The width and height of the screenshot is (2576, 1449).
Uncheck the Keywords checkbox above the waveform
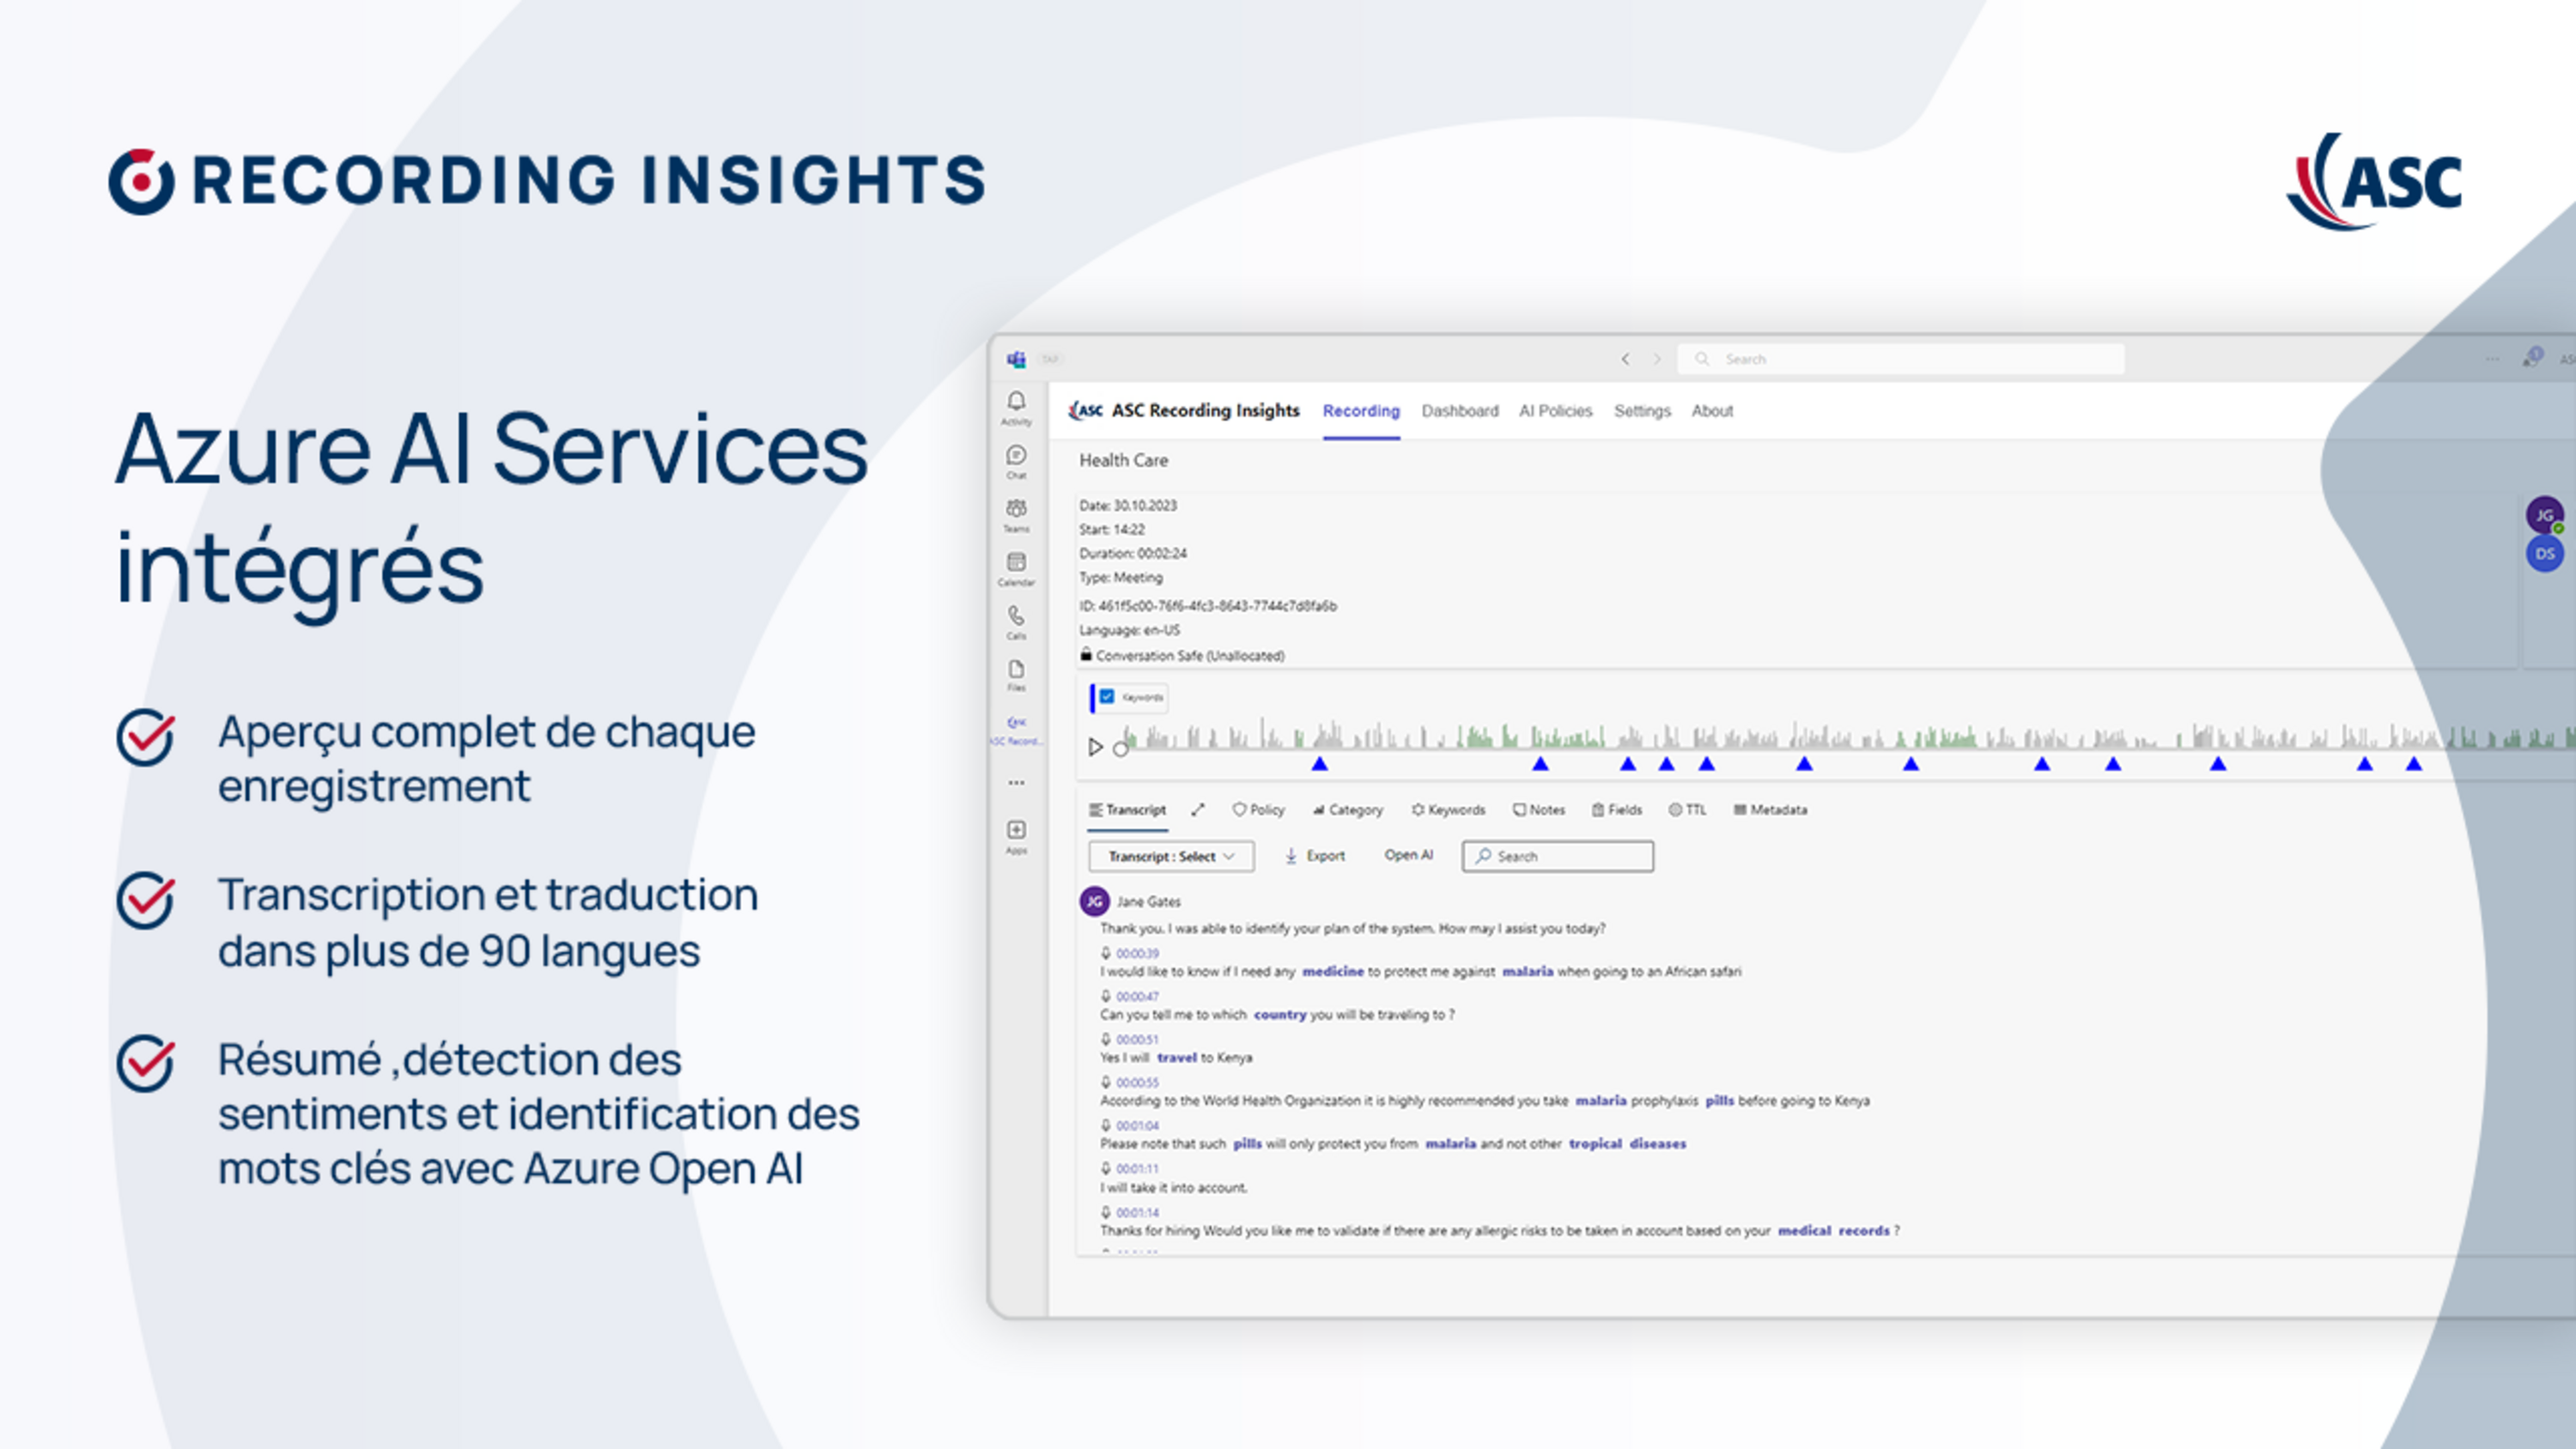(x=1106, y=698)
